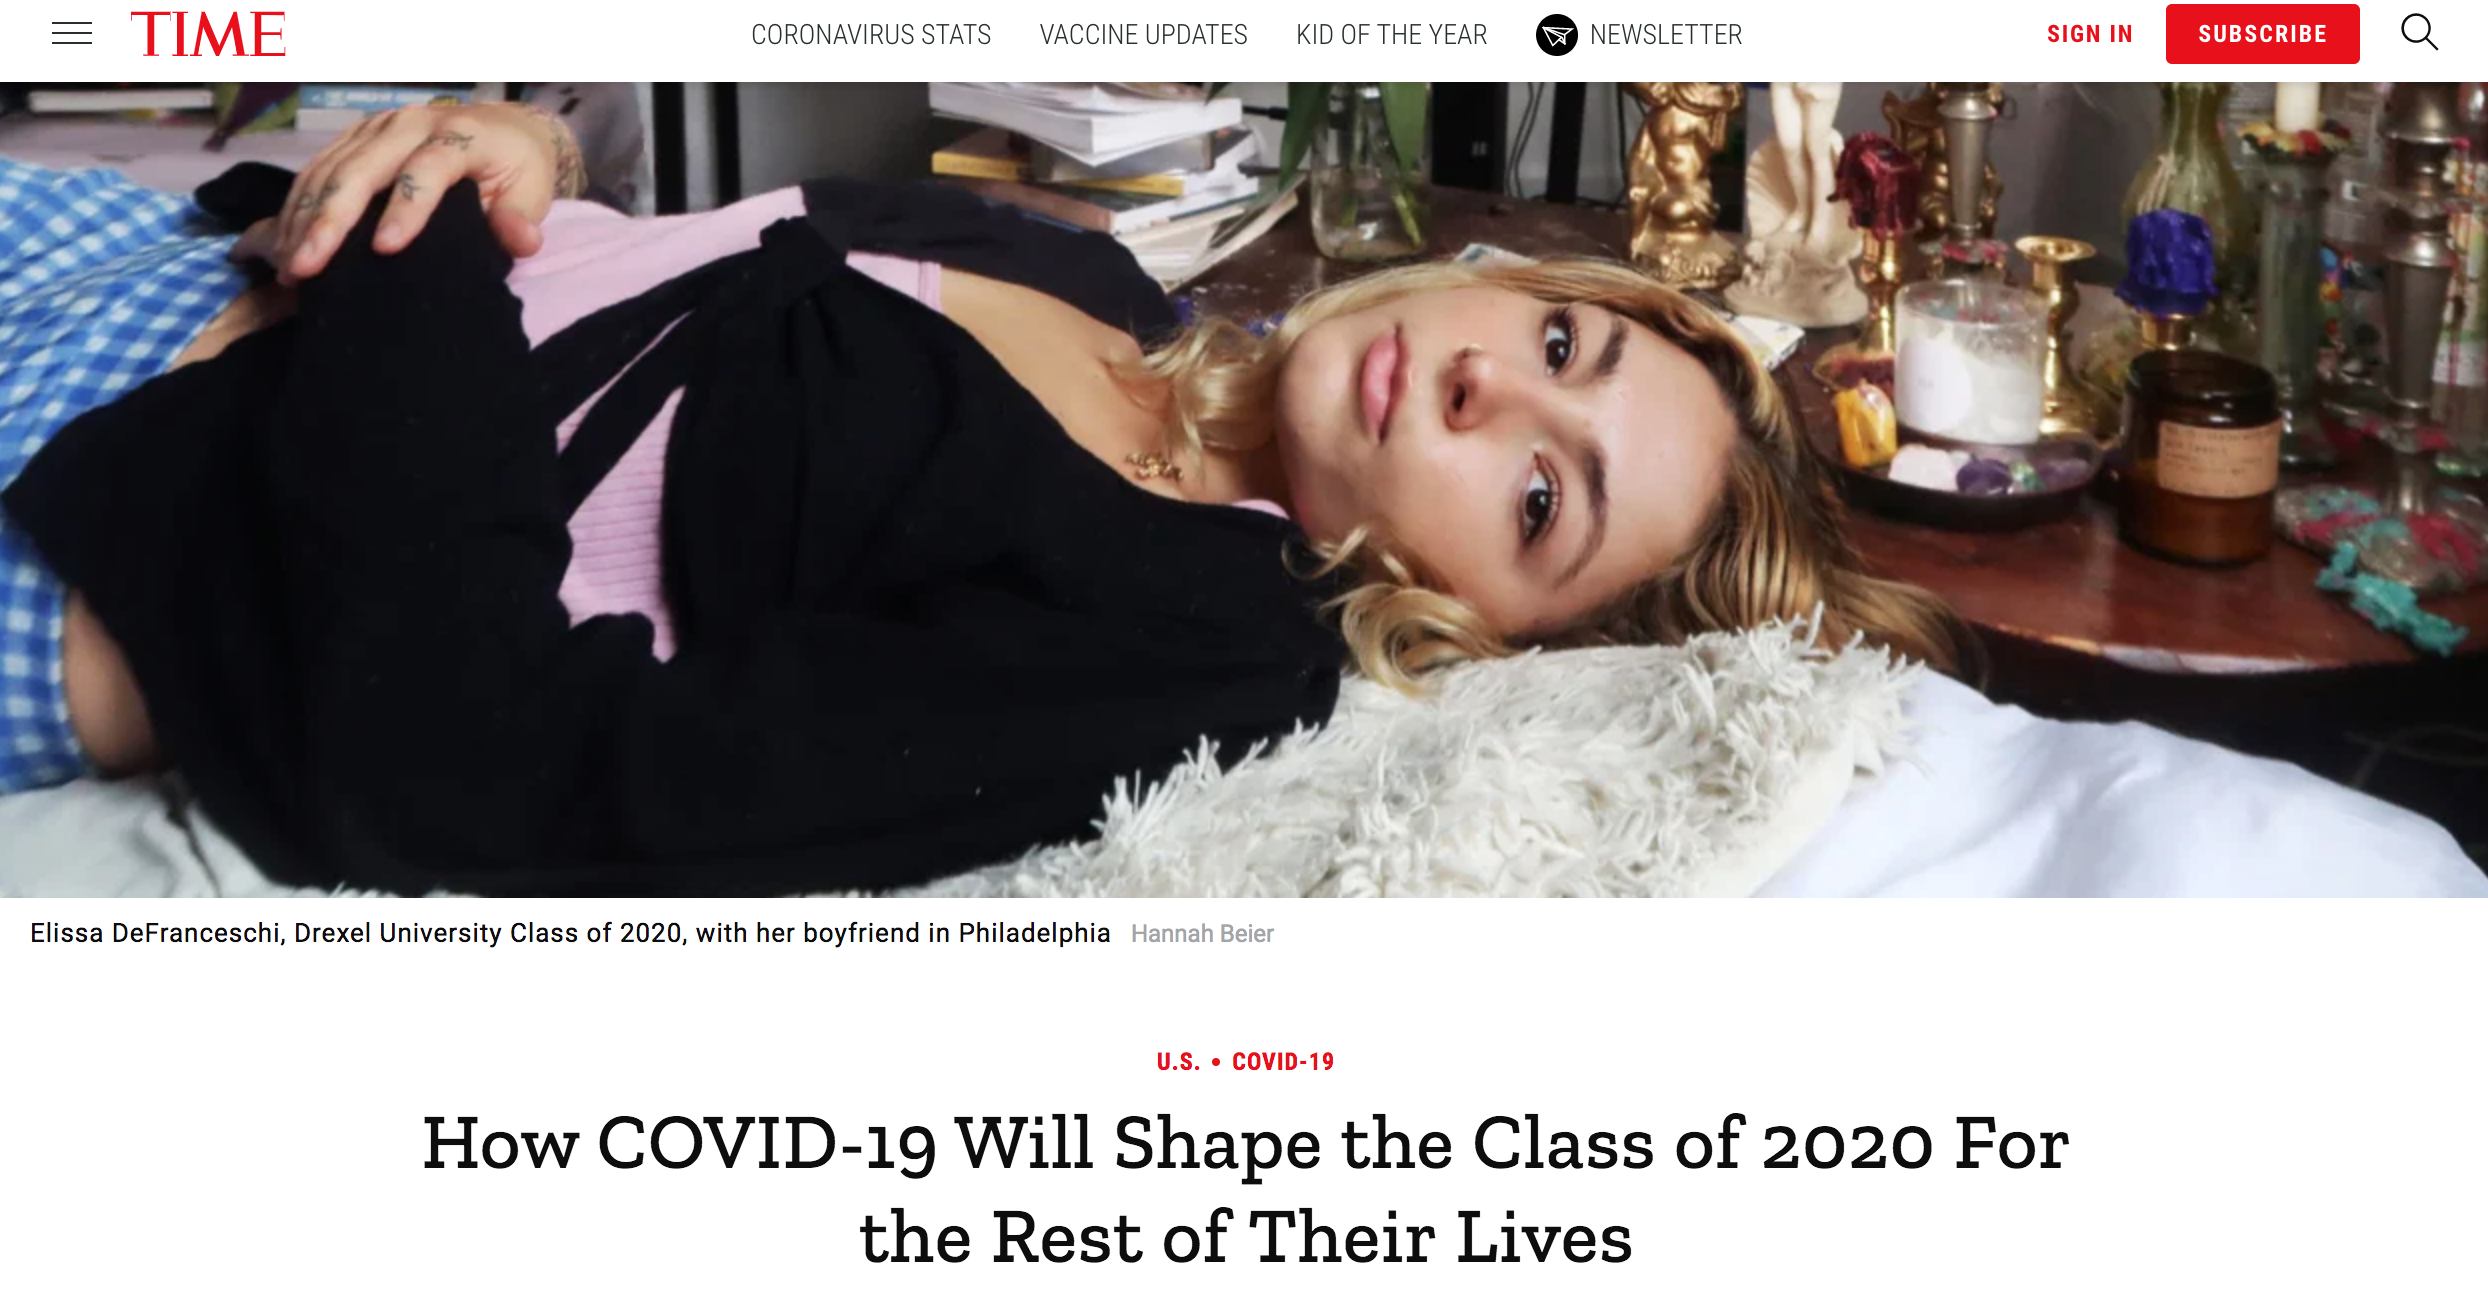The width and height of the screenshot is (2488, 1304).
Task: Click the hero photo of Elissa
Action: 1244,490
